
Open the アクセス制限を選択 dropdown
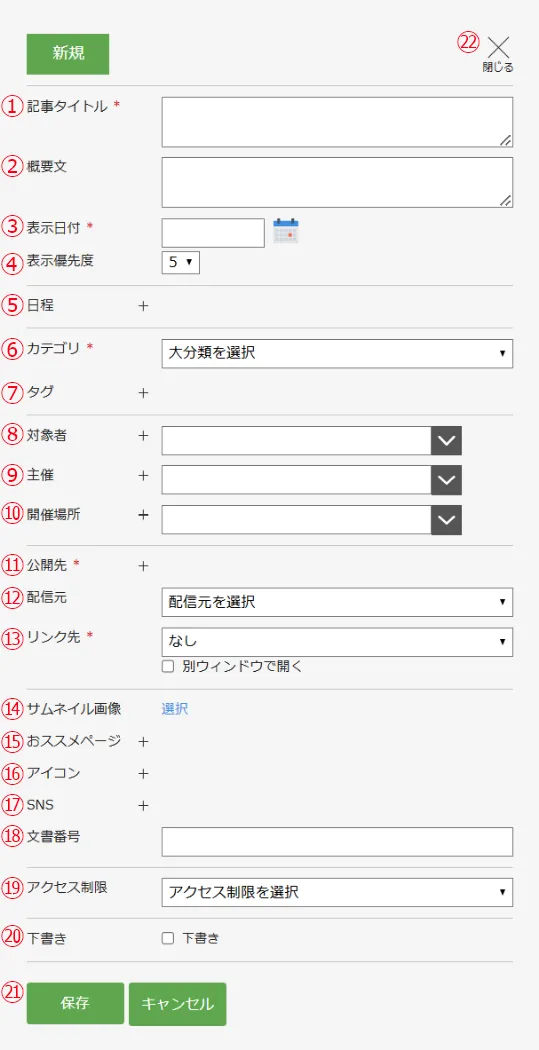tap(337, 893)
